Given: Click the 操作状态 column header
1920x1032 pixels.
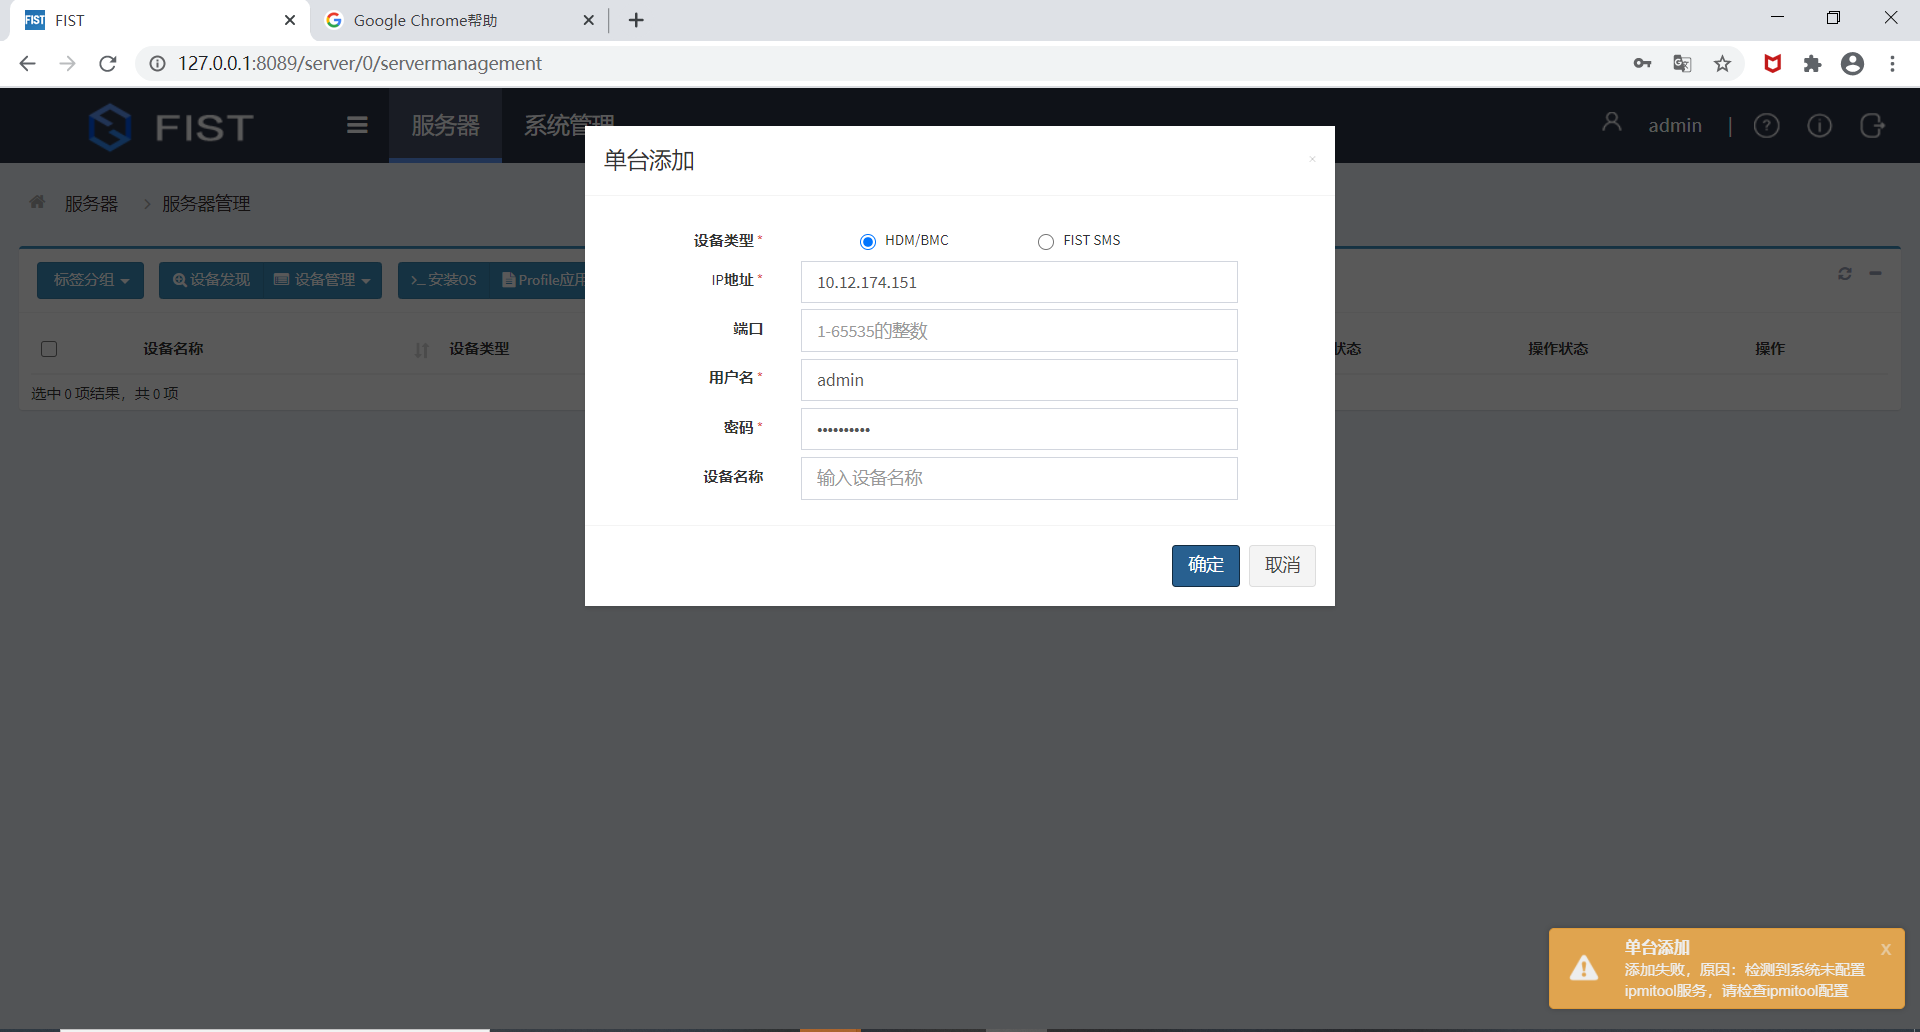Looking at the screenshot, I should click(1558, 349).
